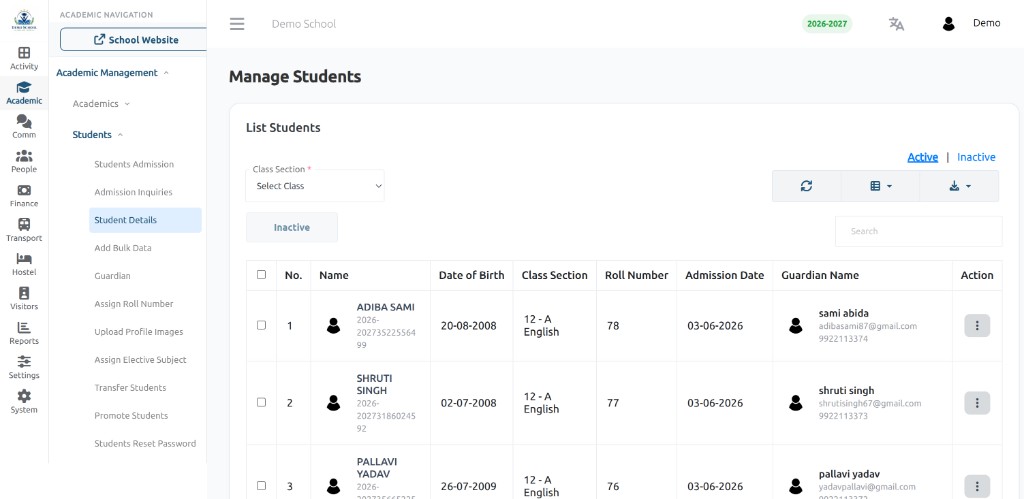Open the Demo user profile icon
1024x499 pixels.
pos(949,24)
